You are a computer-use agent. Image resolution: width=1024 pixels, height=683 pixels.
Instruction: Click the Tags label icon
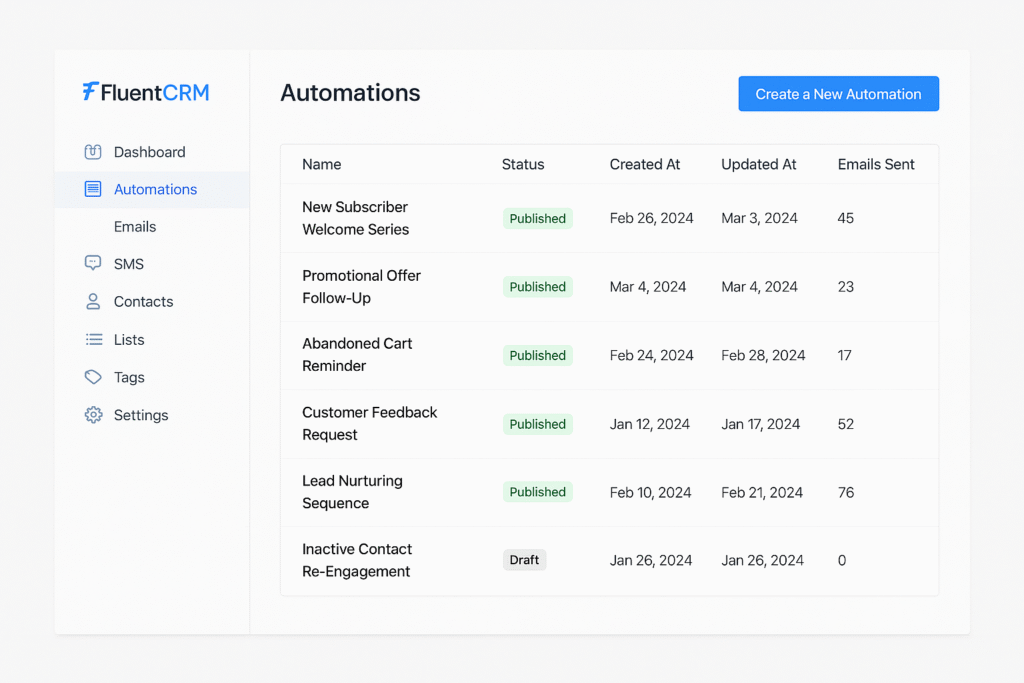coord(93,377)
